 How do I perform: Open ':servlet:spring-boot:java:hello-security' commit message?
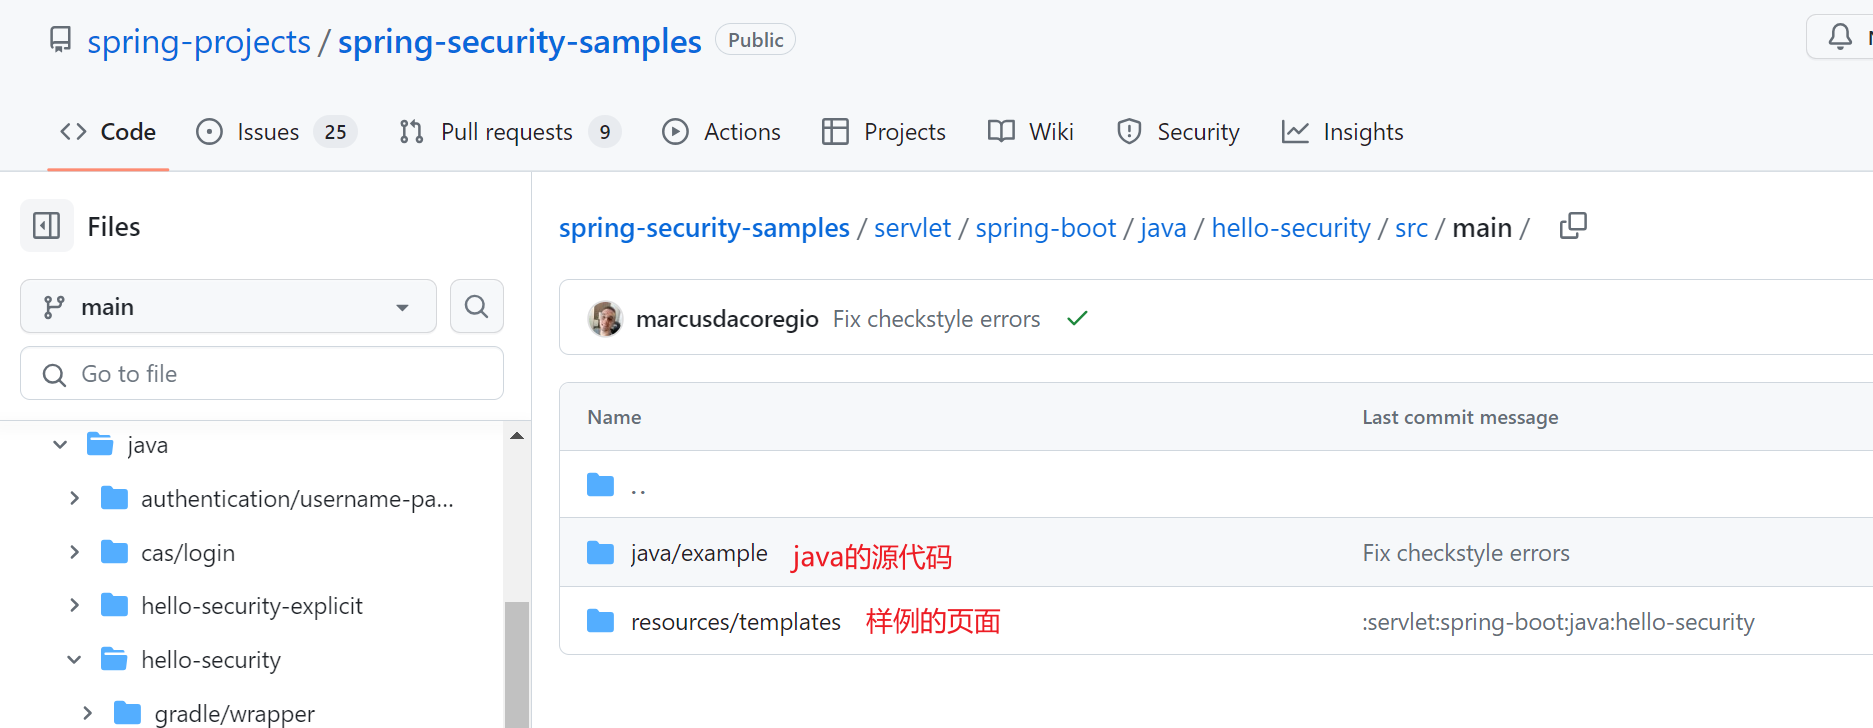click(1558, 622)
